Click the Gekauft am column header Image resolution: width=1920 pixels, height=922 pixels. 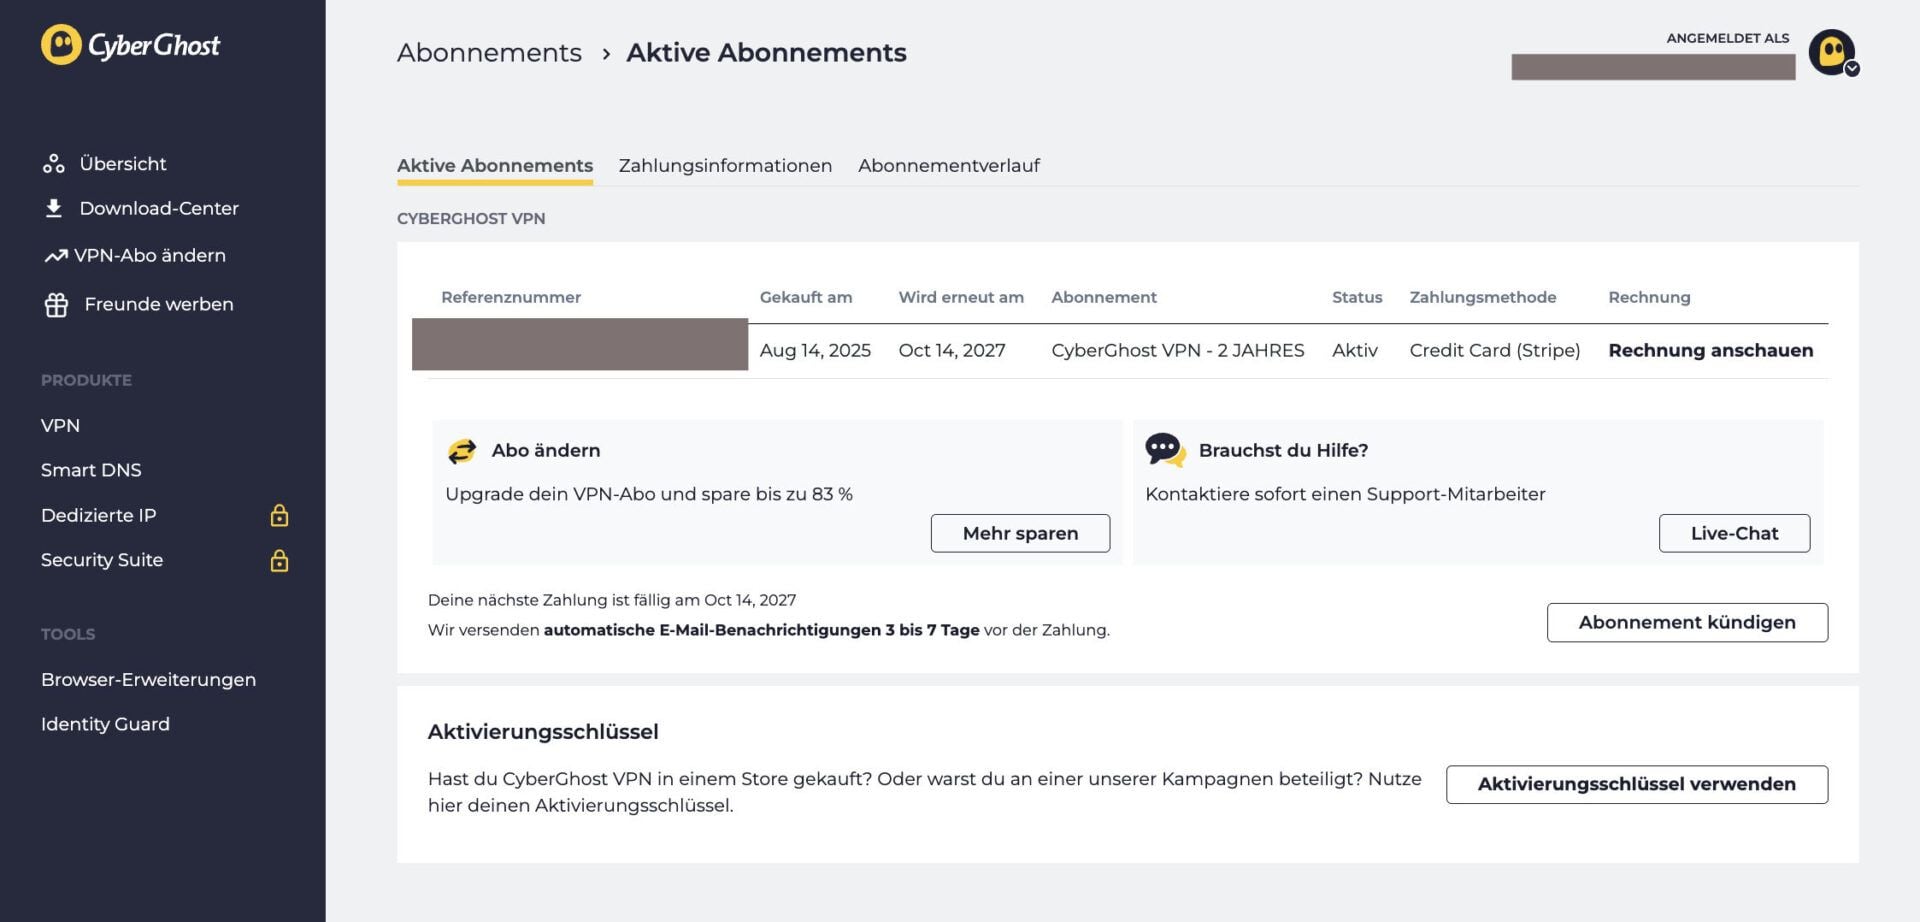point(806,297)
